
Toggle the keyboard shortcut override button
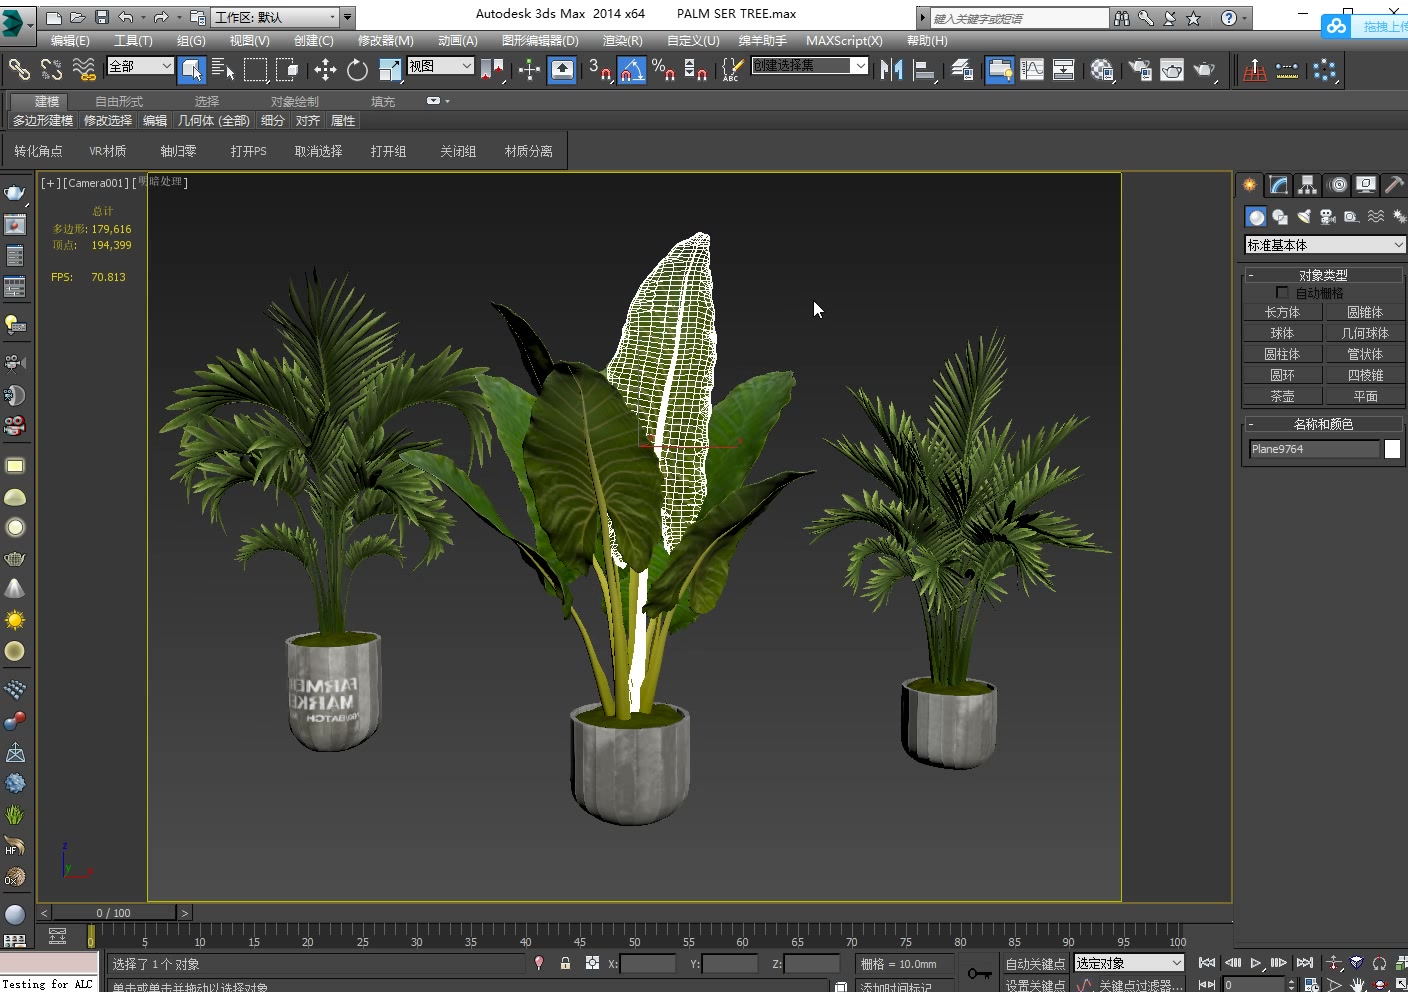click(563, 69)
